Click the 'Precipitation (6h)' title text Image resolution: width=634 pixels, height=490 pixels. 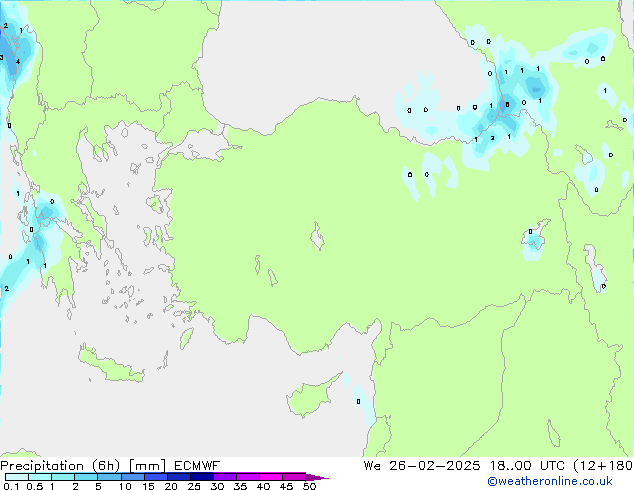[60, 466]
